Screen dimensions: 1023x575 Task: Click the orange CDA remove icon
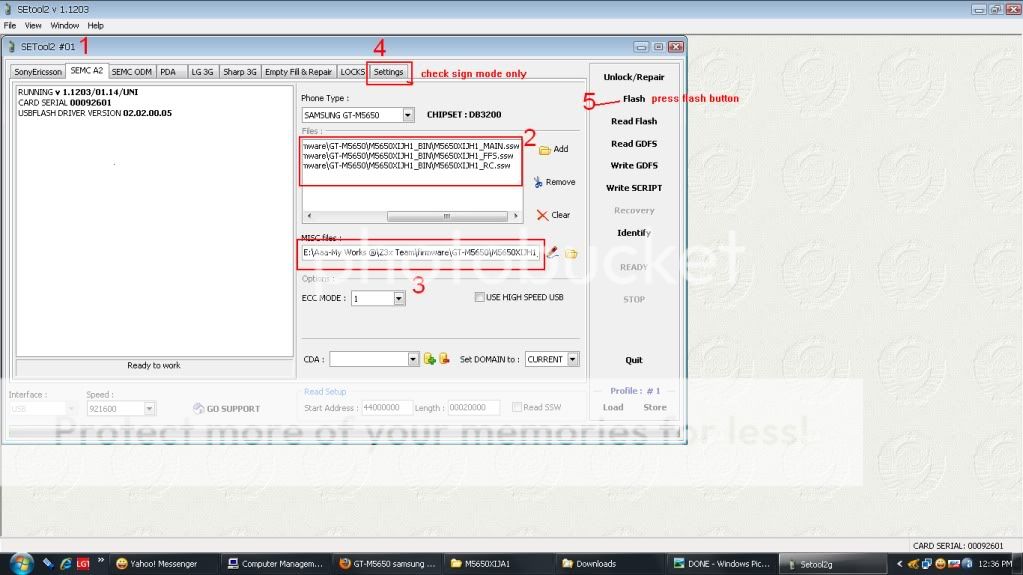[444, 358]
